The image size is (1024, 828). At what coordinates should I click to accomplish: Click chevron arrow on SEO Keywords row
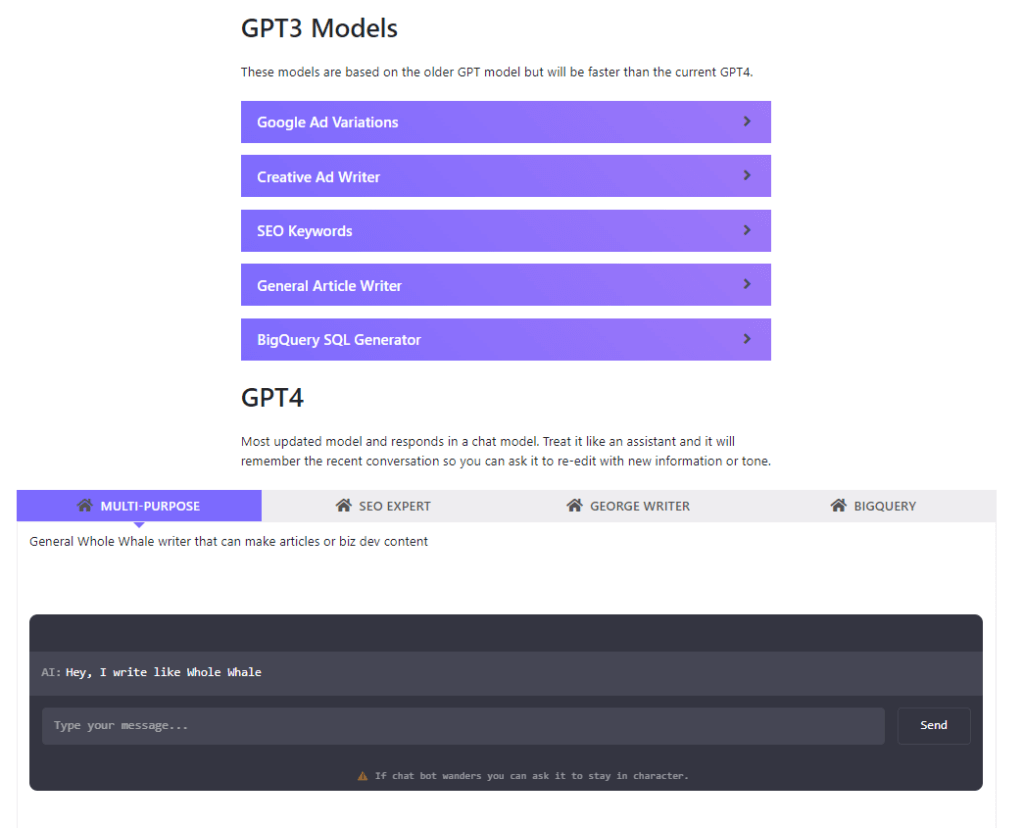click(x=747, y=231)
